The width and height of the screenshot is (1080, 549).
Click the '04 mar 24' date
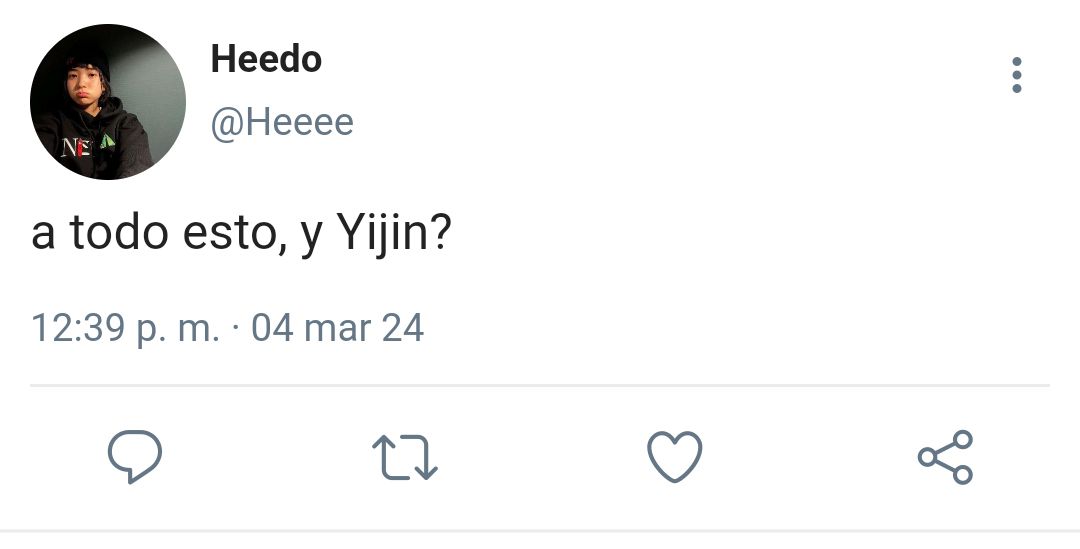tap(338, 327)
